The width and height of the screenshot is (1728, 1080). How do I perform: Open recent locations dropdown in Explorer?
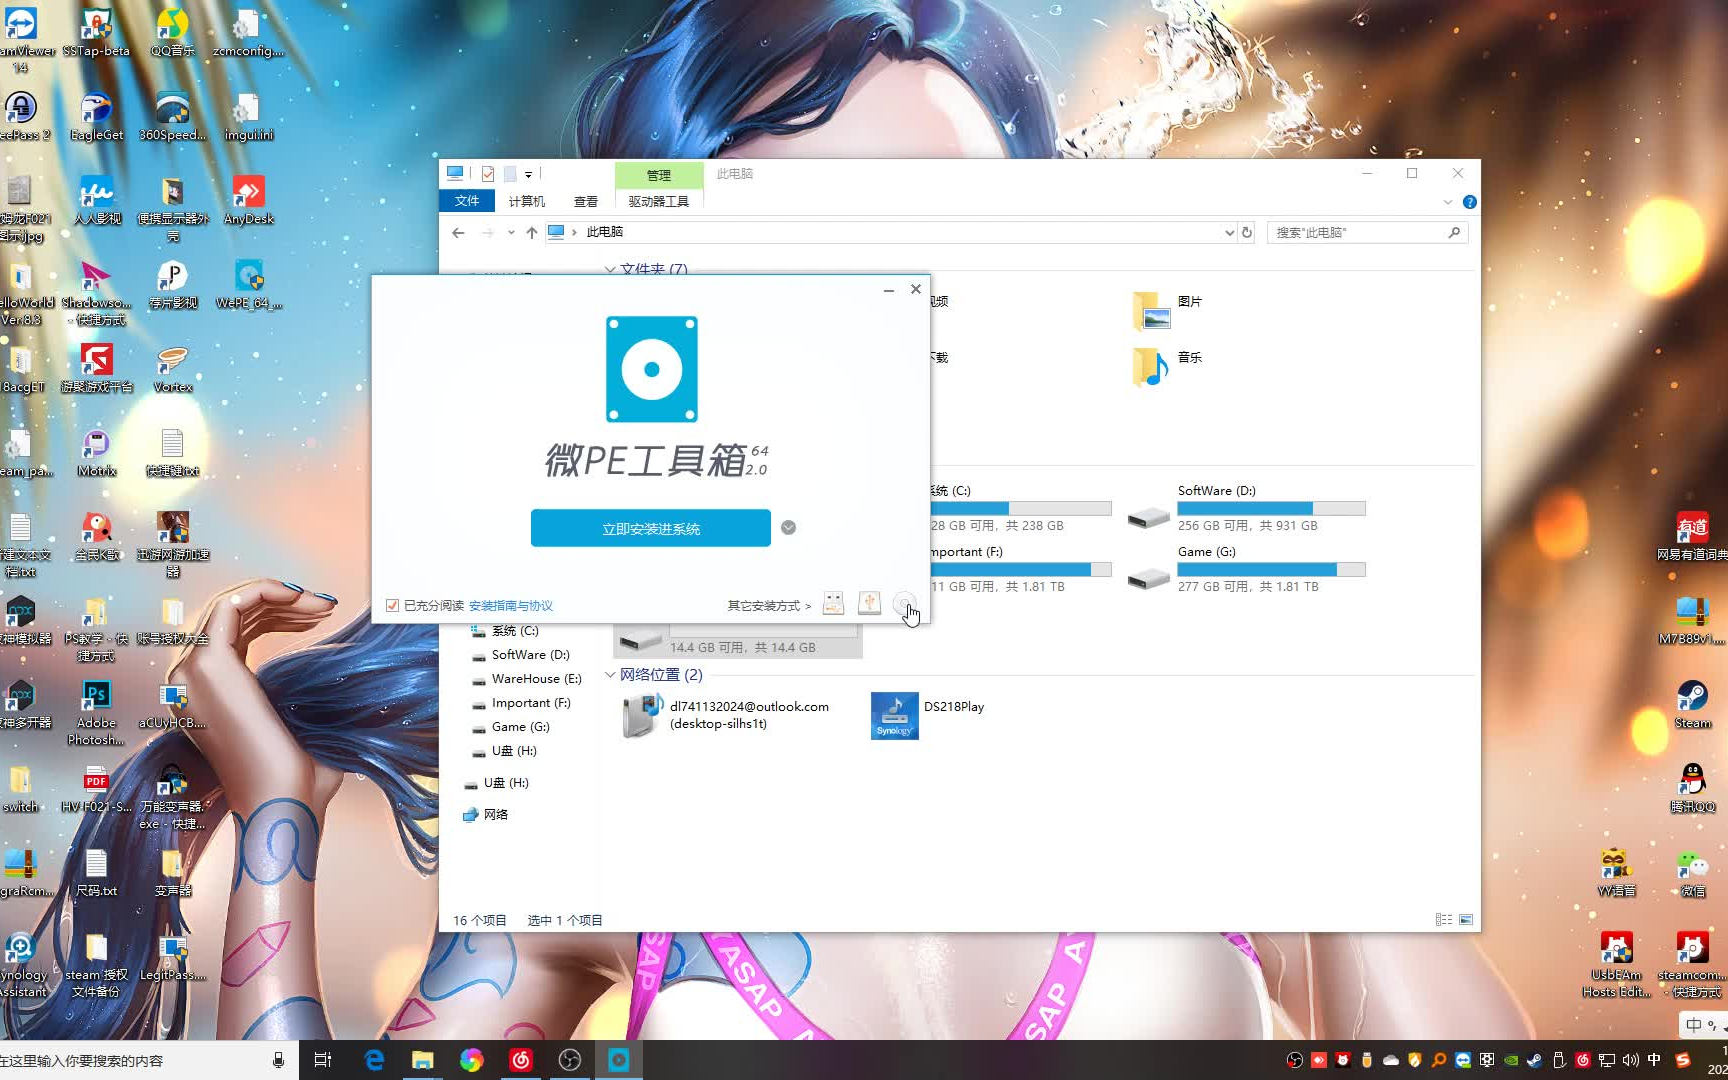coord(511,232)
